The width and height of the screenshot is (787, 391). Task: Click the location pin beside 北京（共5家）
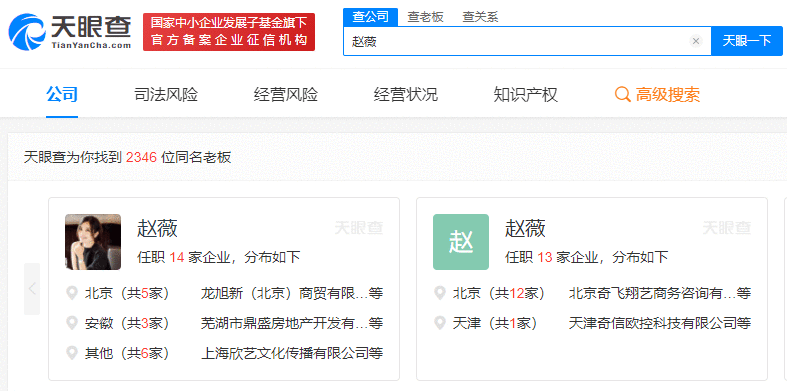72,293
